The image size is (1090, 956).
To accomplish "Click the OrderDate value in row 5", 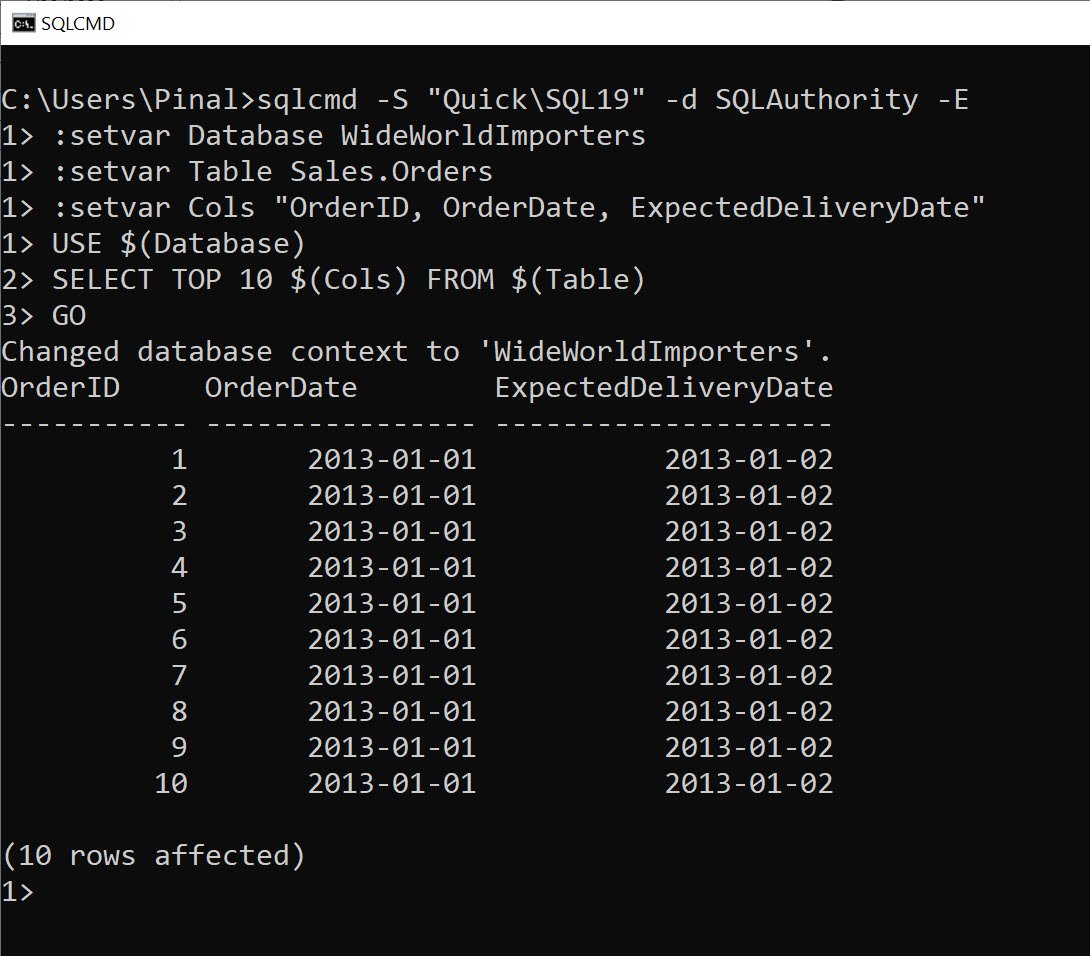I will [391, 603].
